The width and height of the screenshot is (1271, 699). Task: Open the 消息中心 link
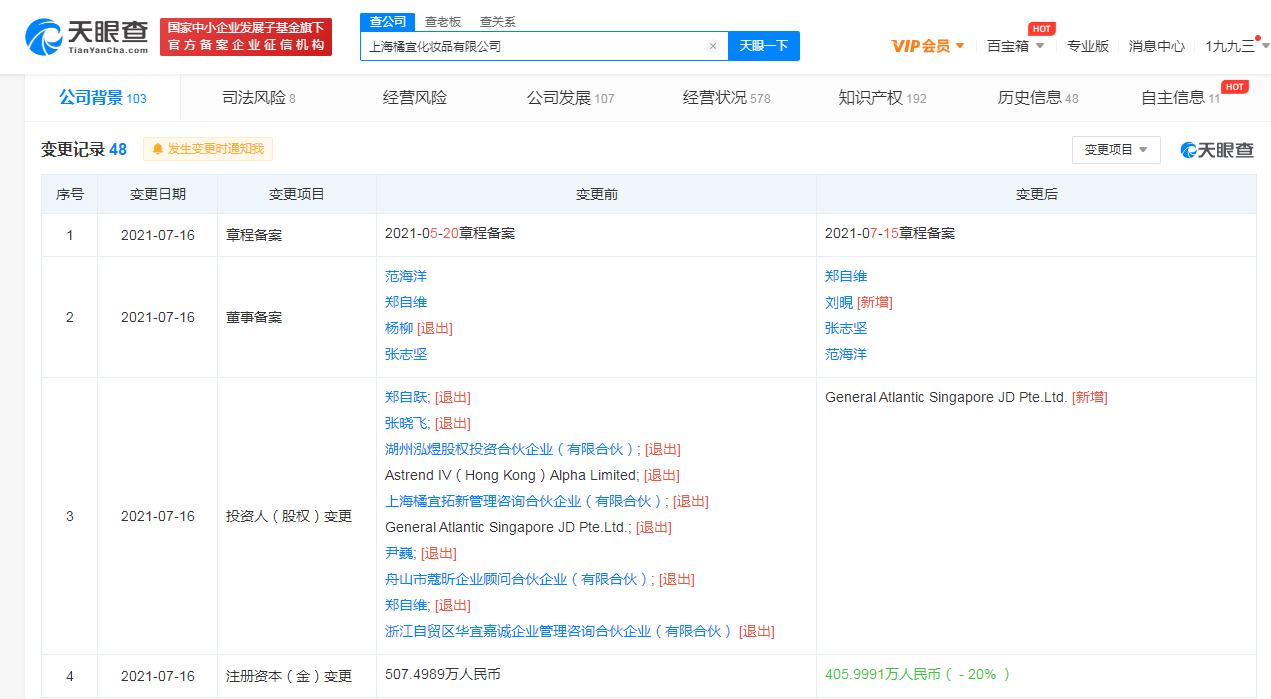coord(1157,46)
